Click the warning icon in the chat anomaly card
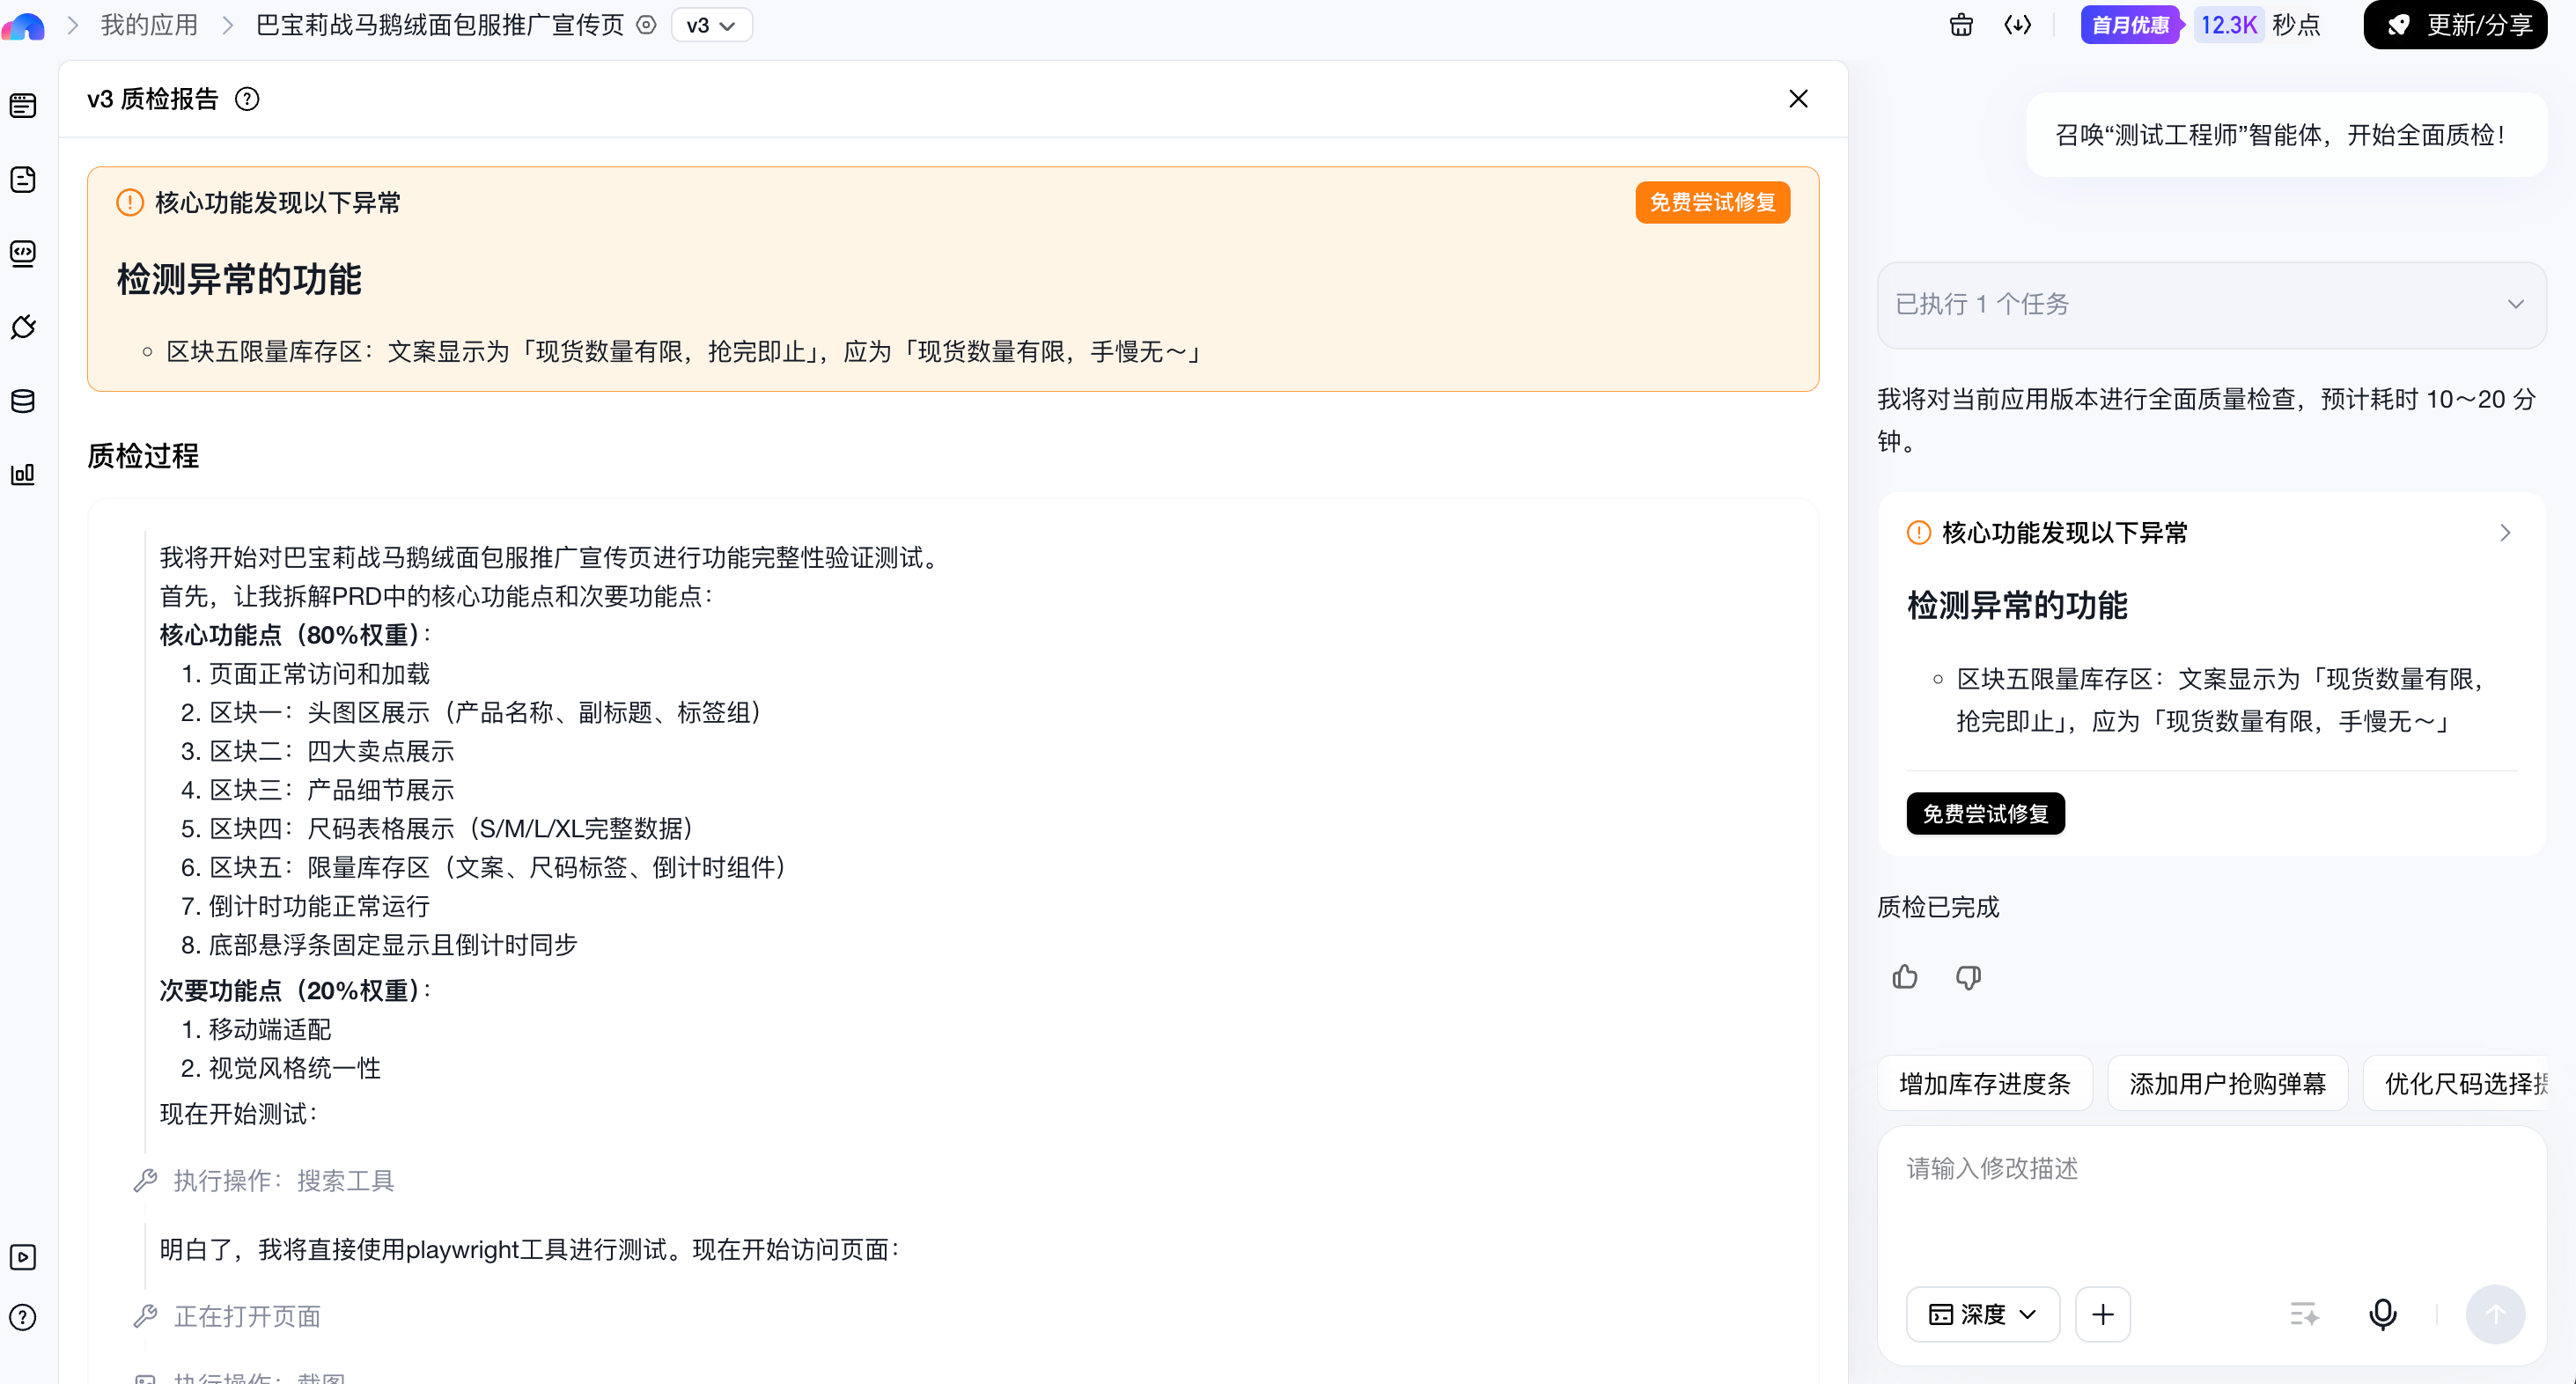The height and width of the screenshot is (1384, 2576). 1919,533
